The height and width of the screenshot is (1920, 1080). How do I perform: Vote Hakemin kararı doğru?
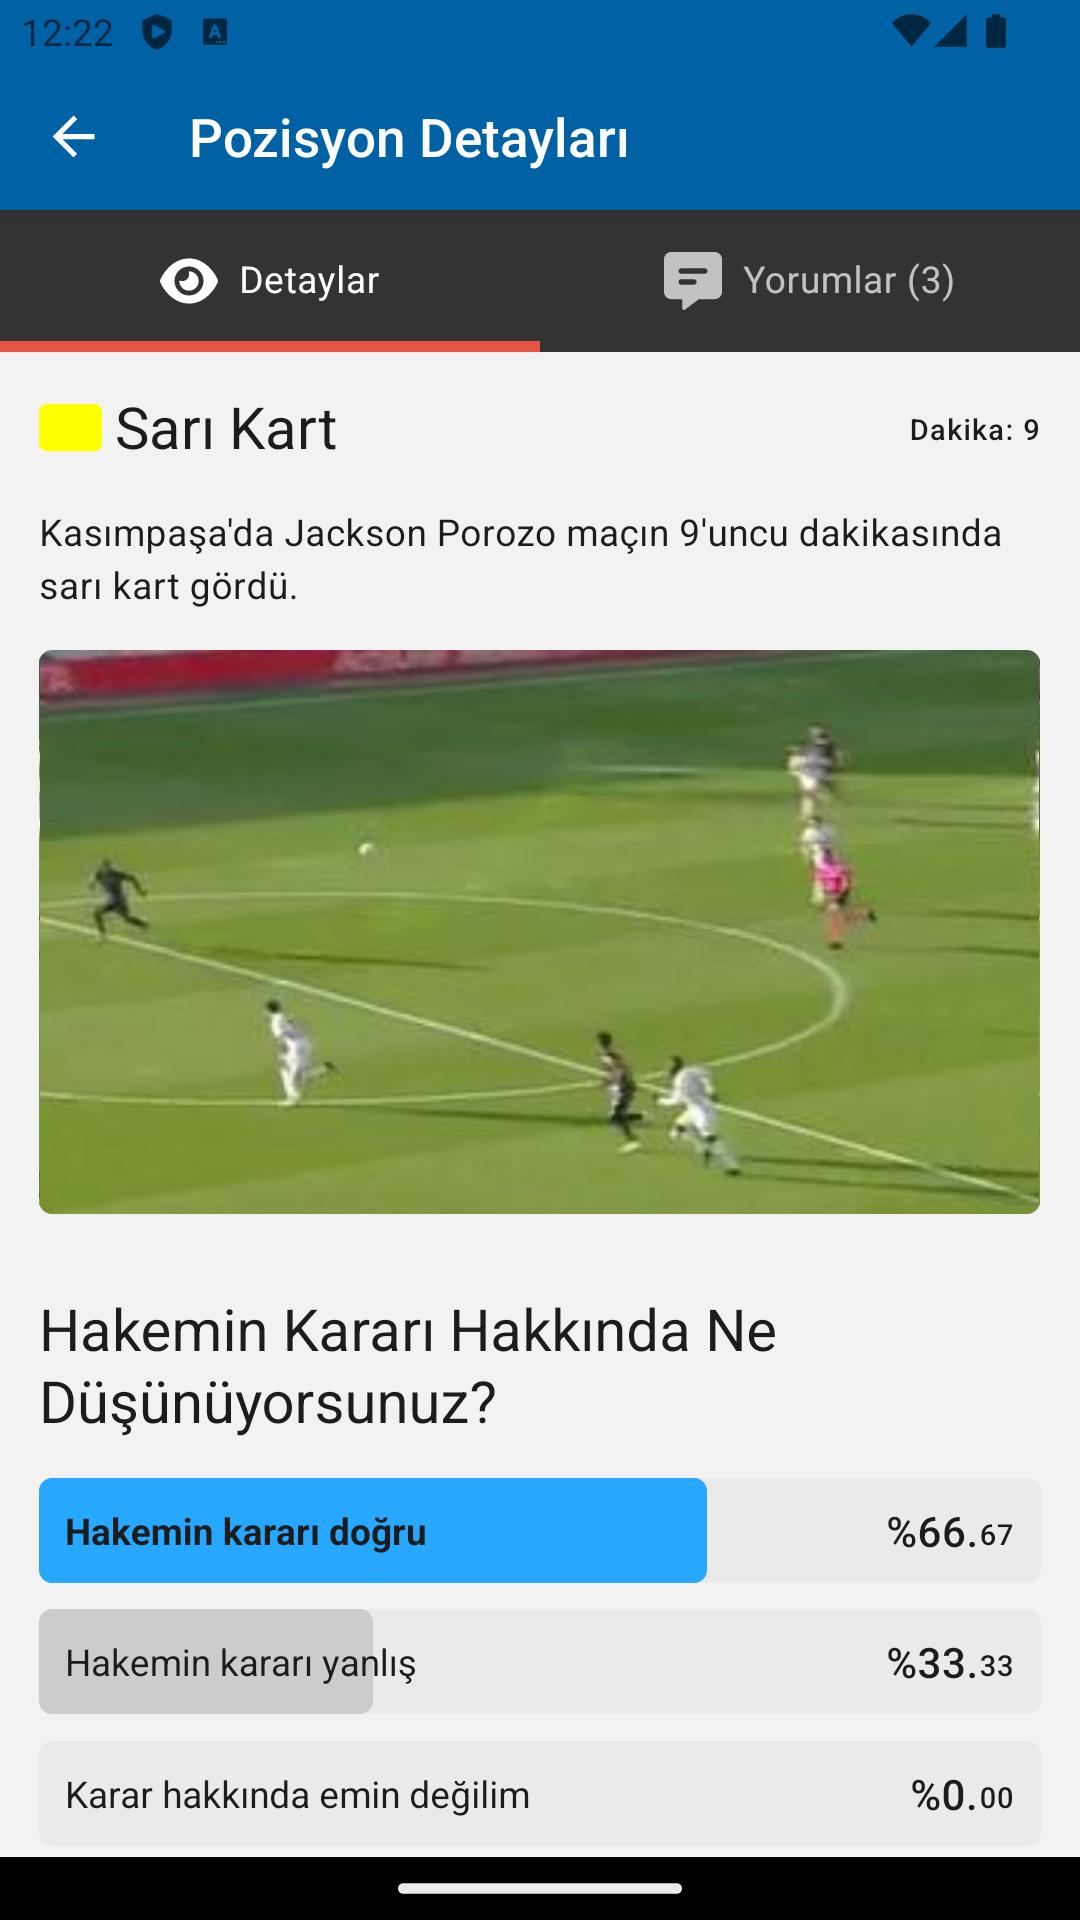pyautogui.click(x=540, y=1531)
